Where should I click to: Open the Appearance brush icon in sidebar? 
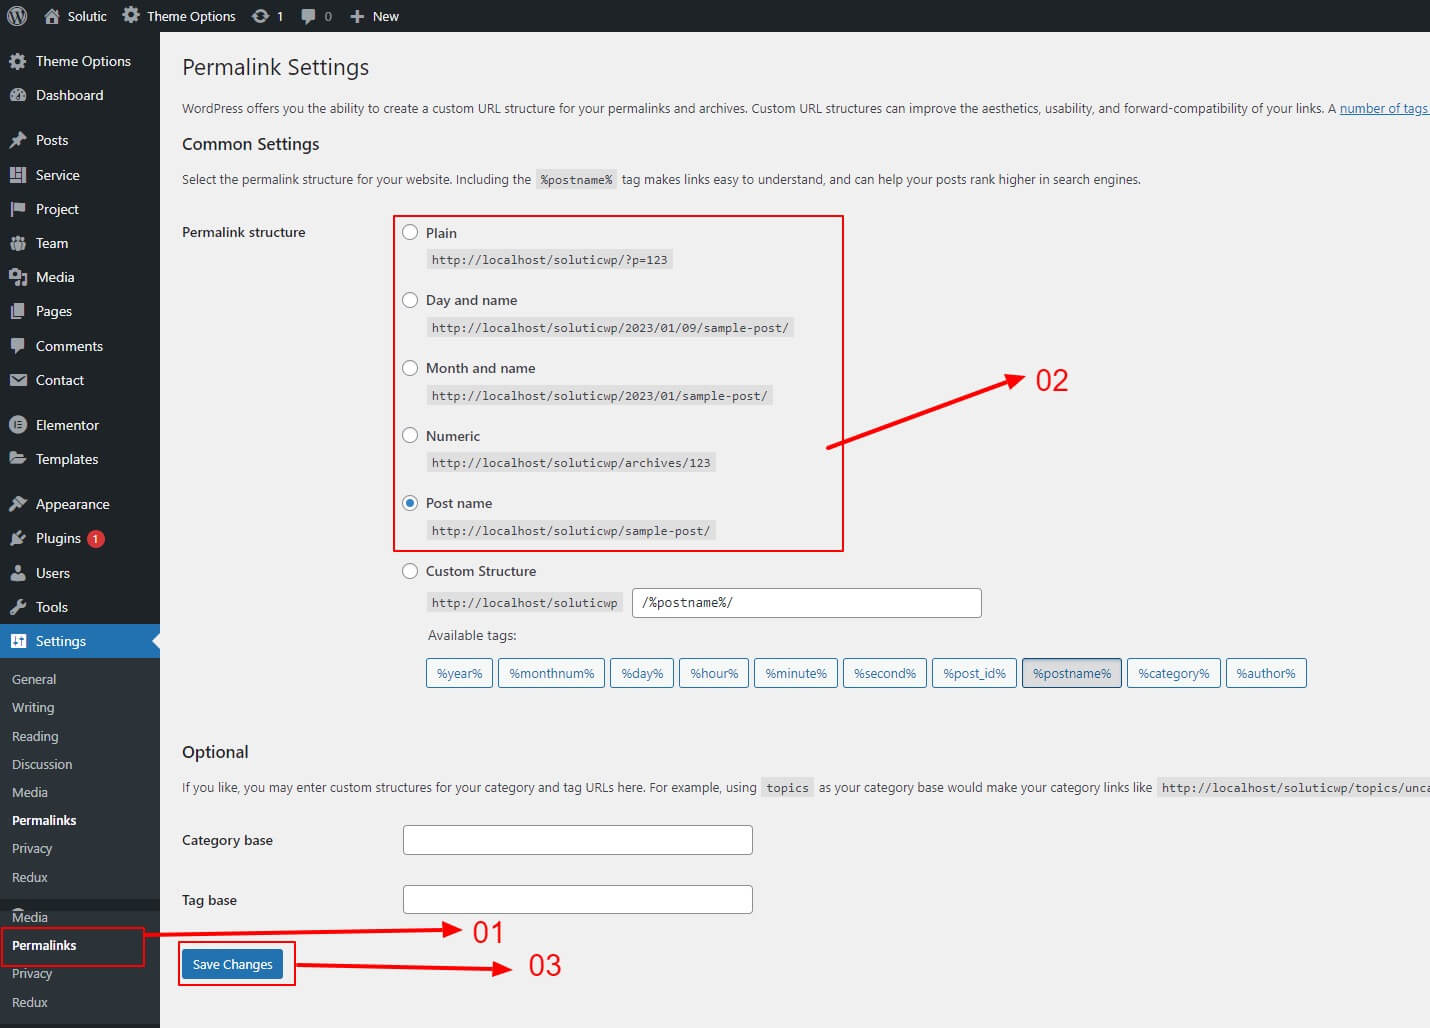pyautogui.click(x=18, y=504)
